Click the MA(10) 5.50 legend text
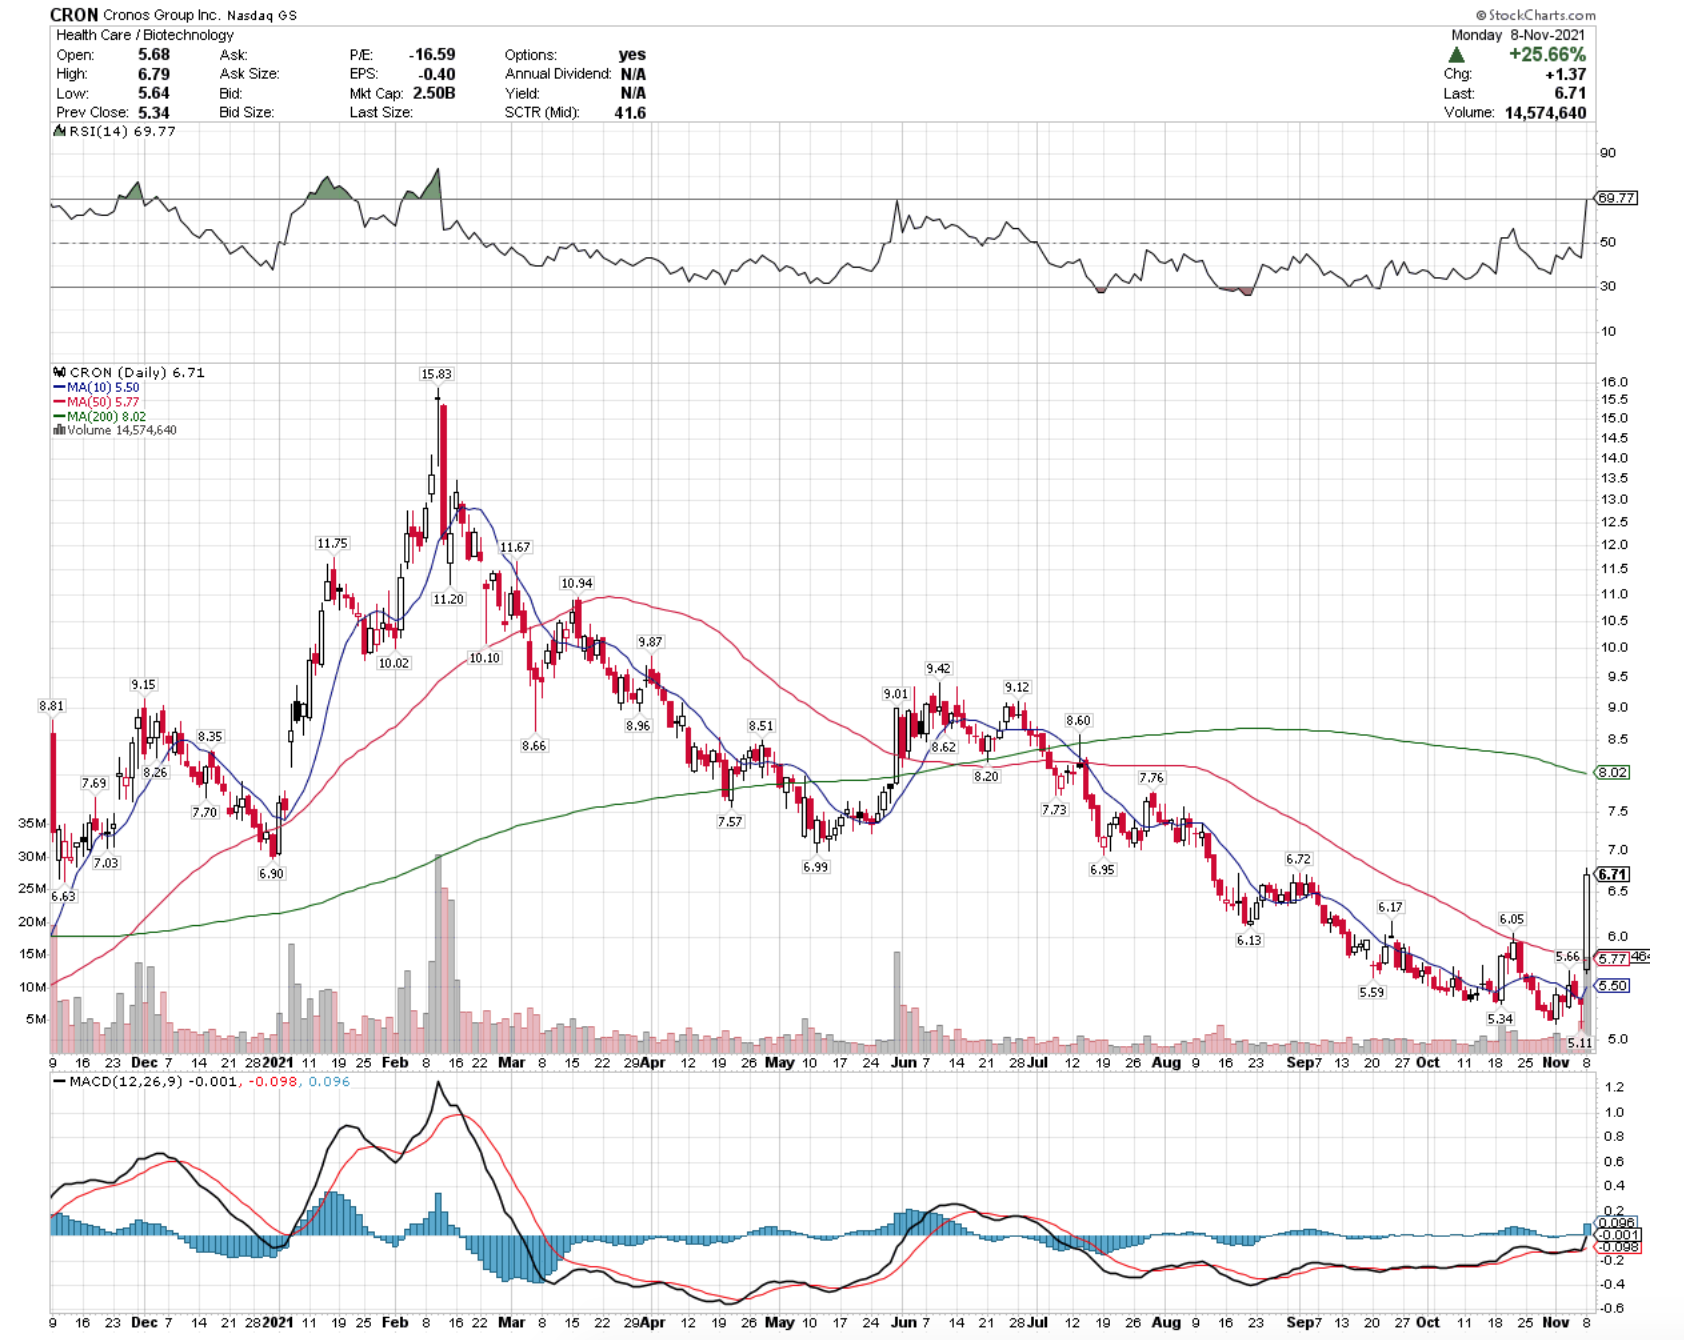Screen dimensions: 1684x1340 [103, 387]
